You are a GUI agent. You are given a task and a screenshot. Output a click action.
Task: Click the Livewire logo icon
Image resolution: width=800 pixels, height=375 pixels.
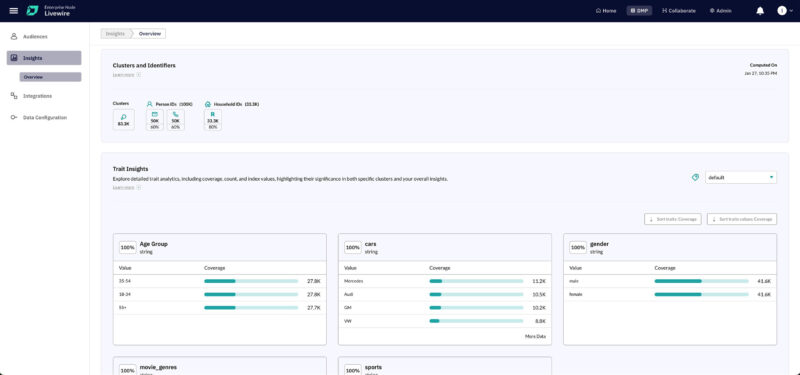[32, 11]
